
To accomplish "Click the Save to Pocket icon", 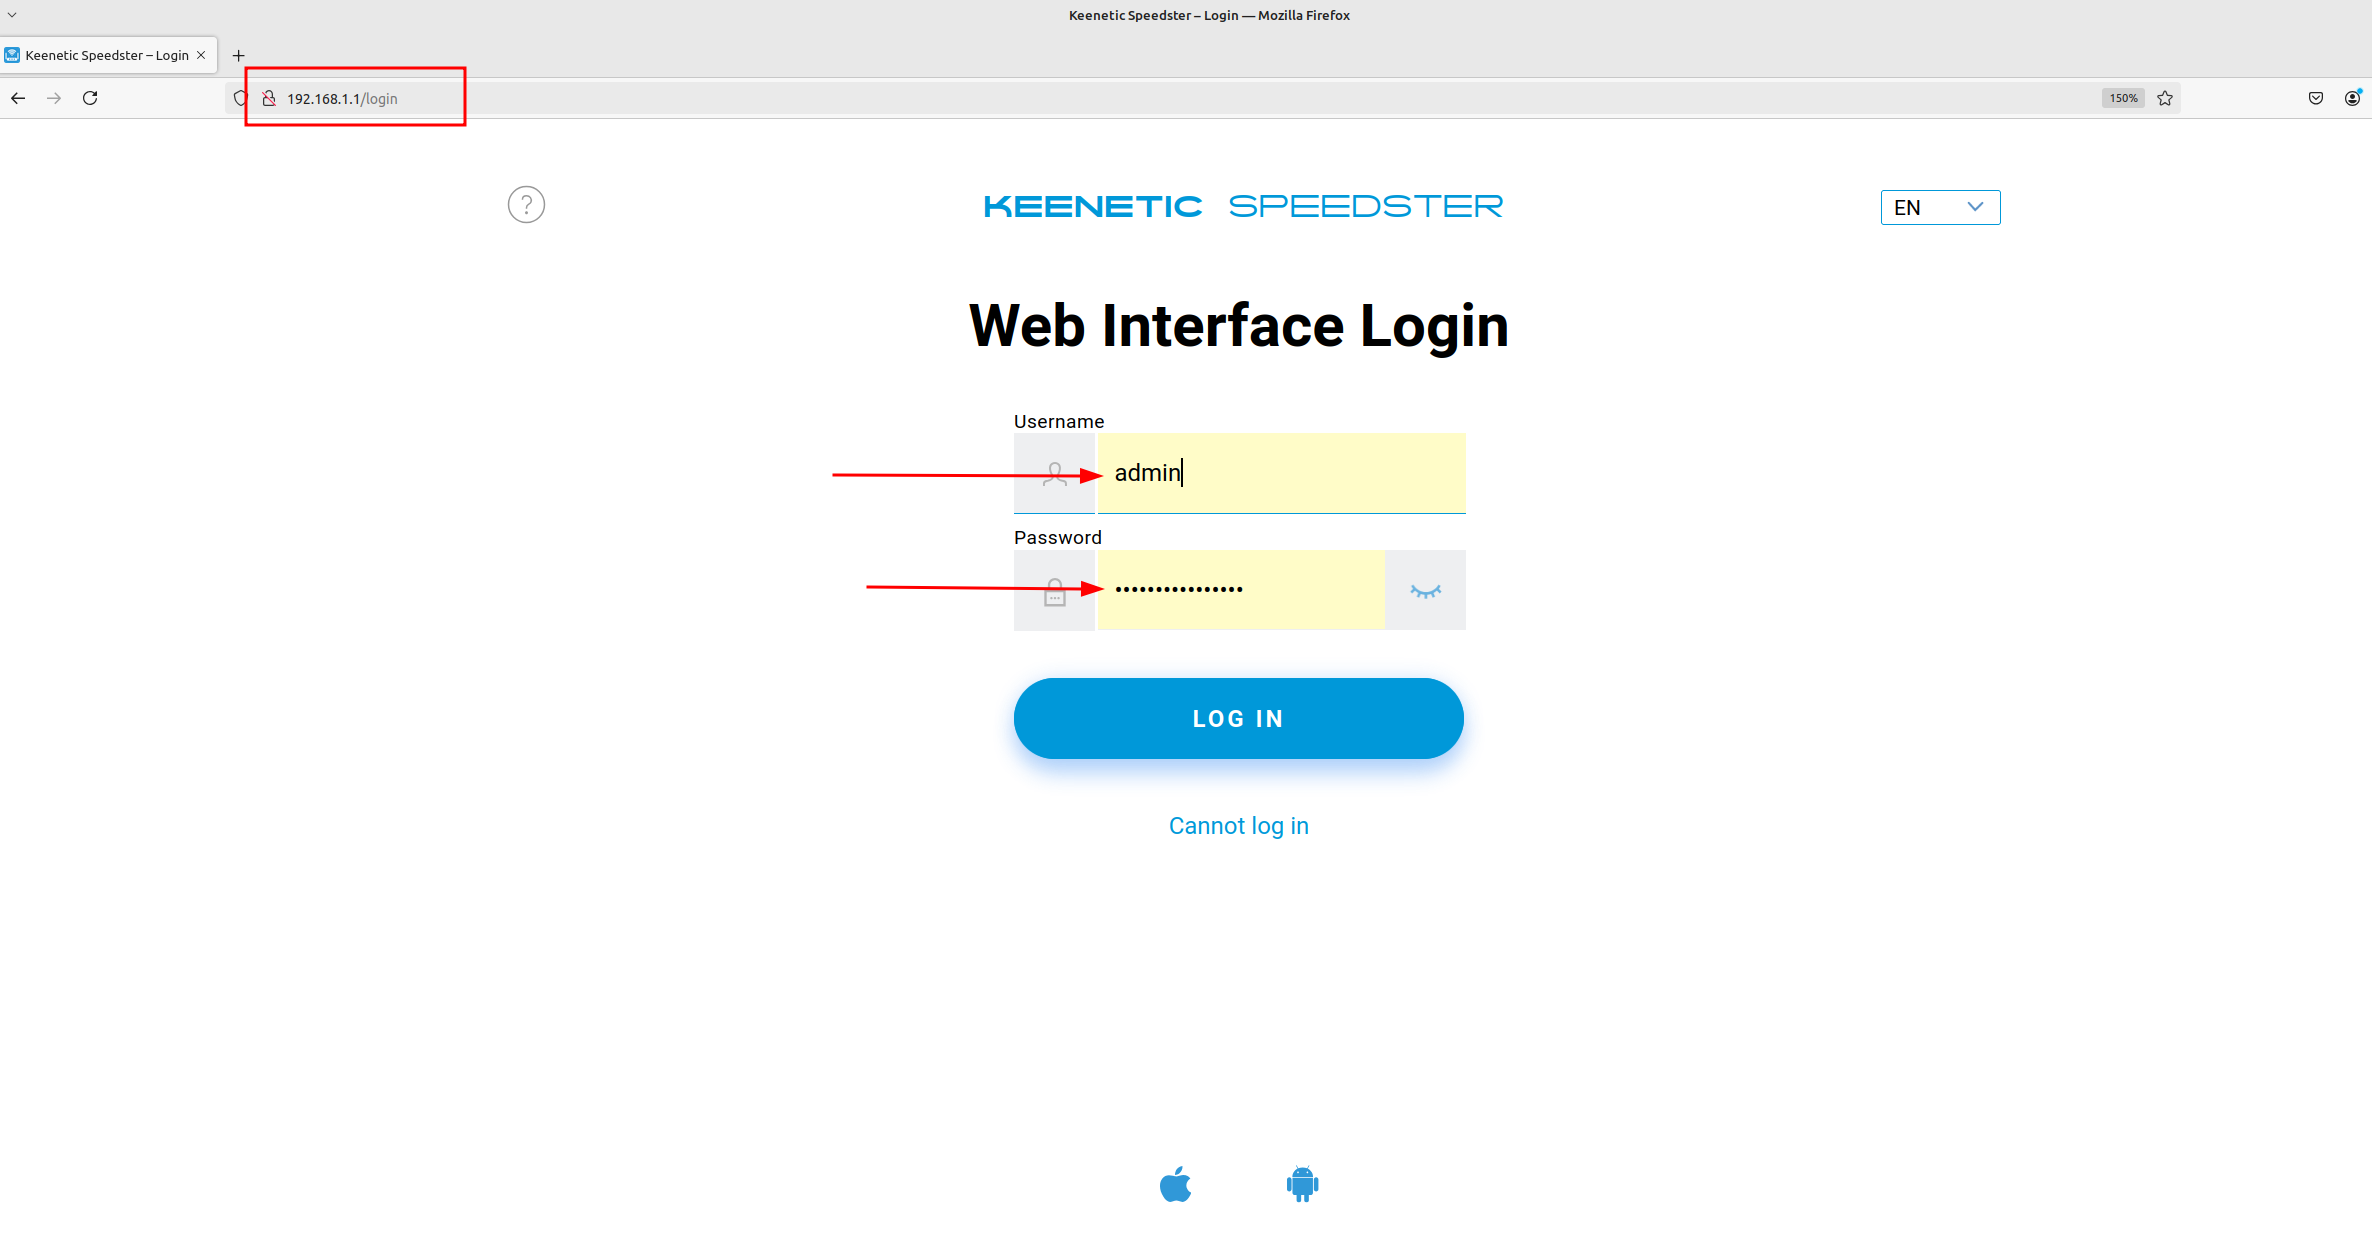I will (2316, 98).
